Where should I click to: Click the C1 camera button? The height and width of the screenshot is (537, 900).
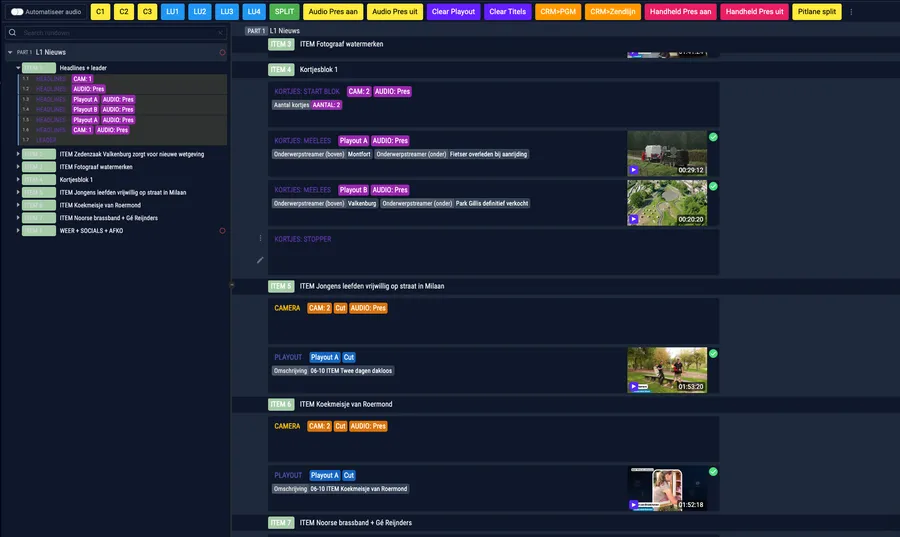pyautogui.click(x=100, y=11)
